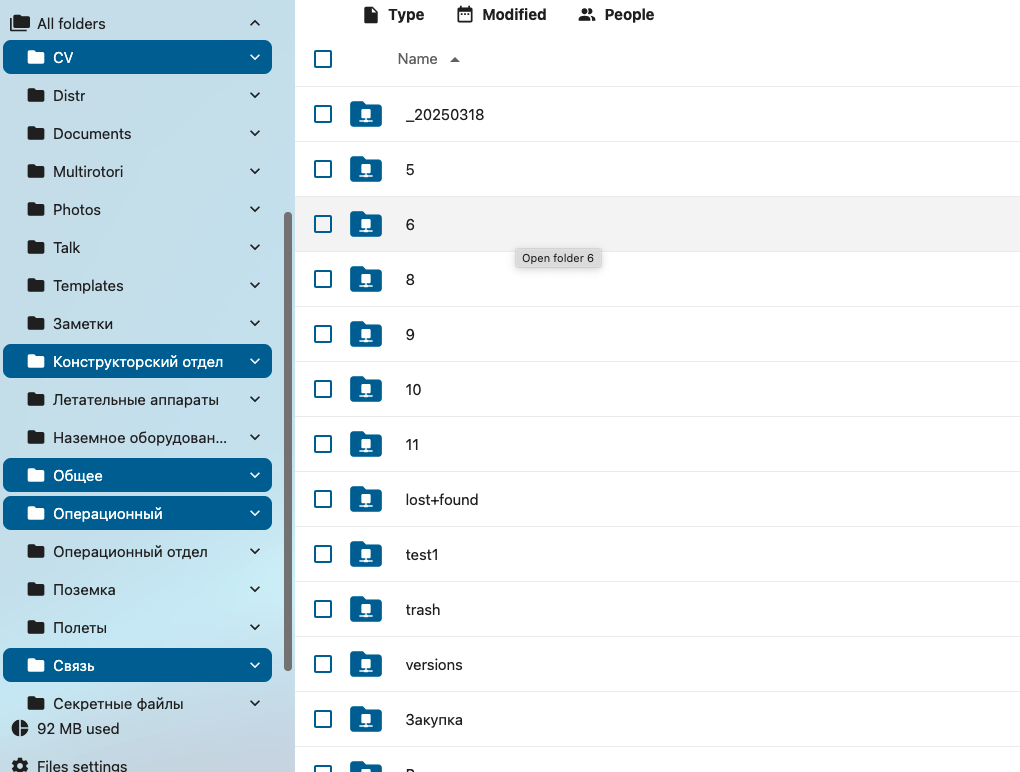Check the checkbox for folder 6

323,224
